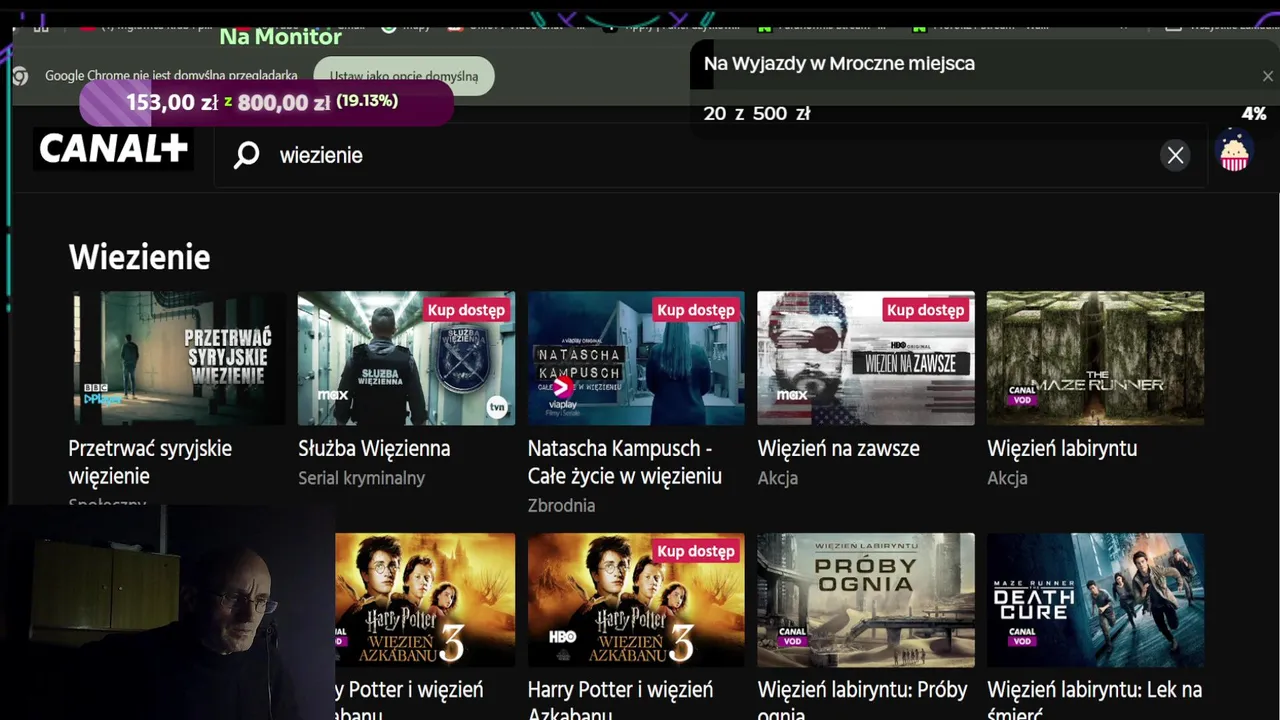This screenshot has width=1280, height=720.
Task: Click the max logo on Służba Więzienna
Action: click(333, 396)
